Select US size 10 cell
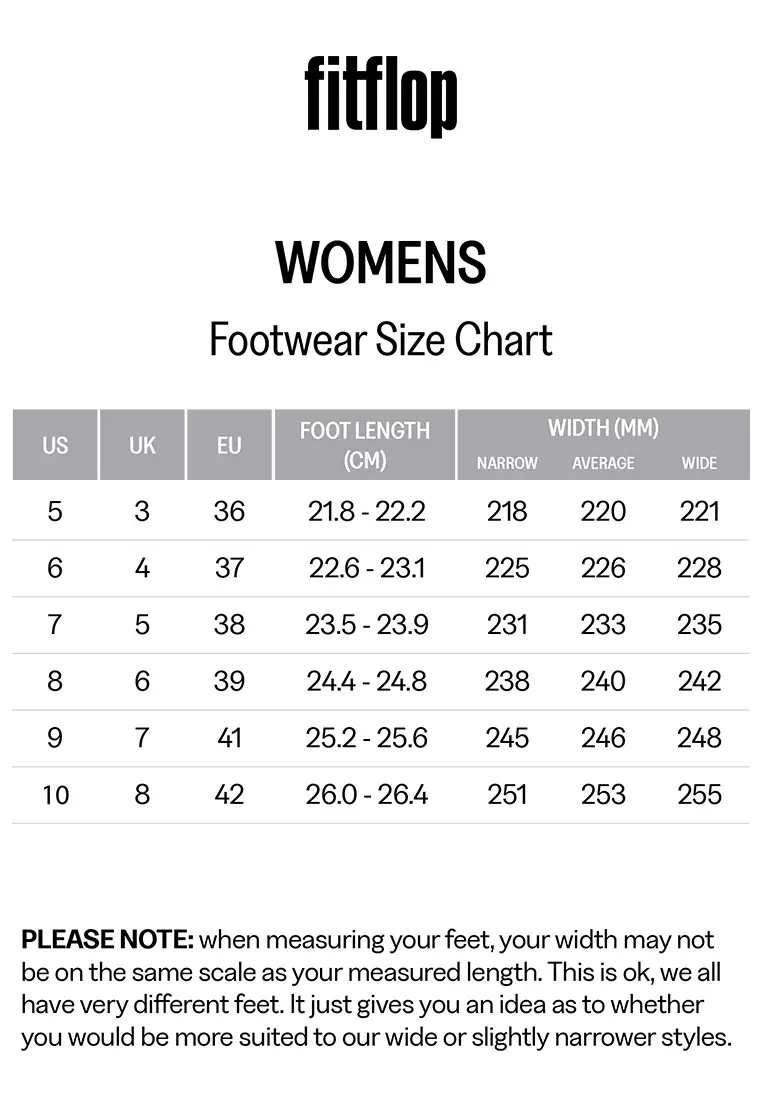The image size is (762, 1100). (55, 795)
